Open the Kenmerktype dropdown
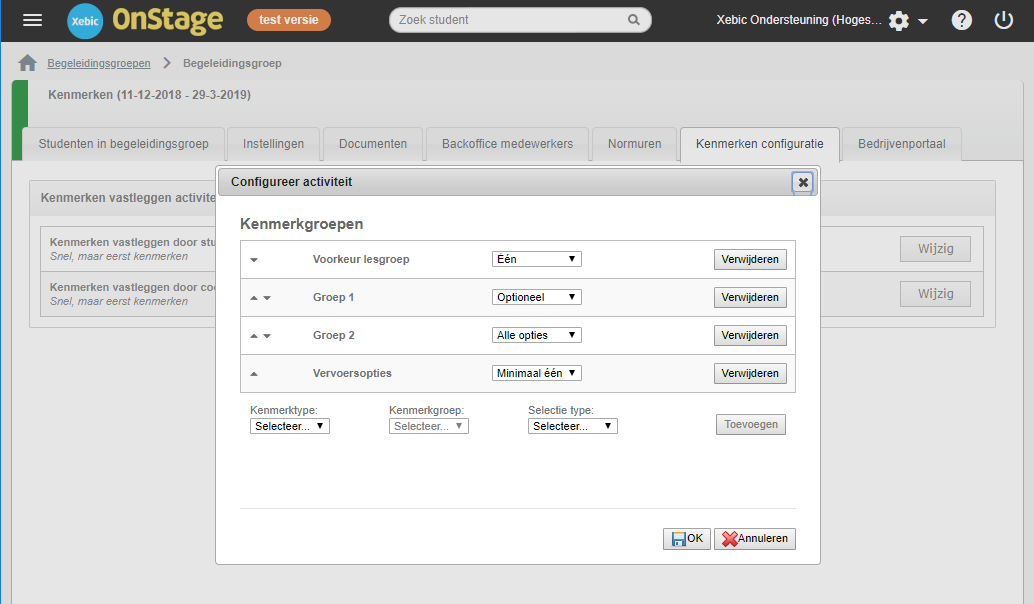The image size is (1034, 604). pyautogui.click(x=289, y=426)
